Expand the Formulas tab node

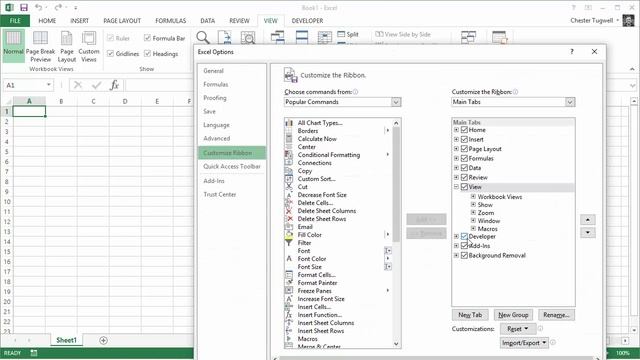click(456, 158)
